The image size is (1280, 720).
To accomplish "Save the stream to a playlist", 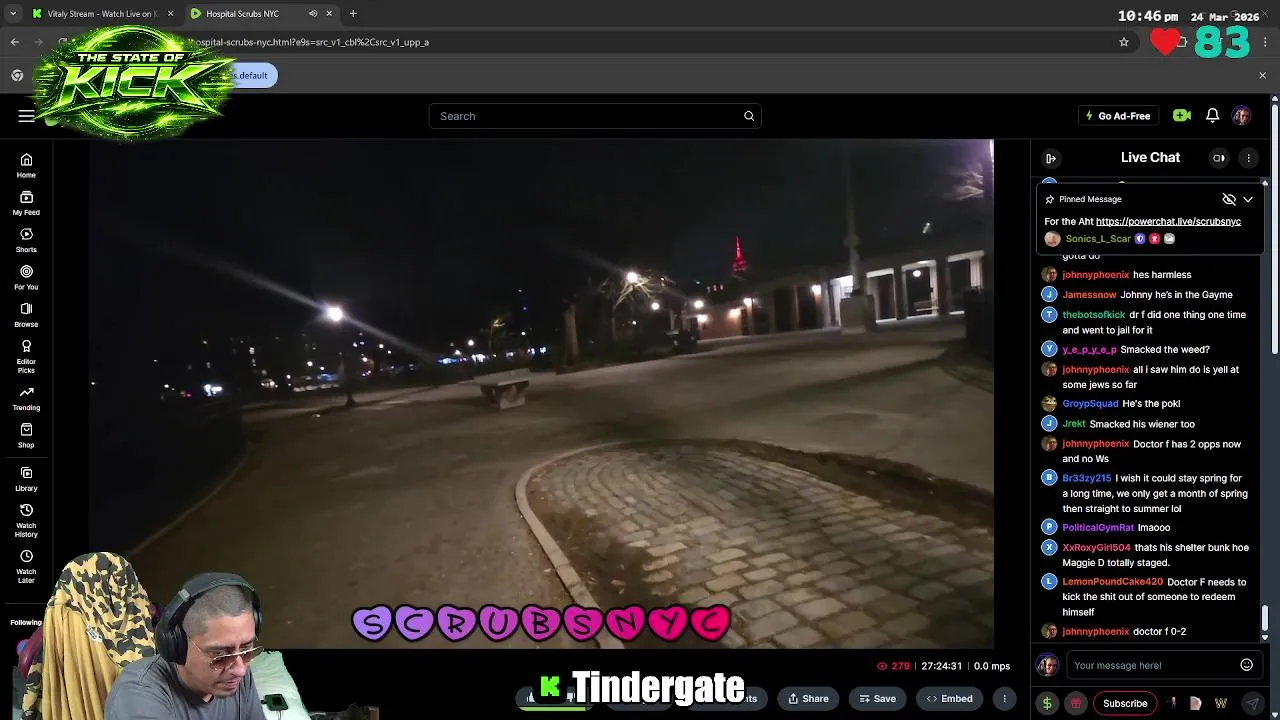I will point(877,699).
